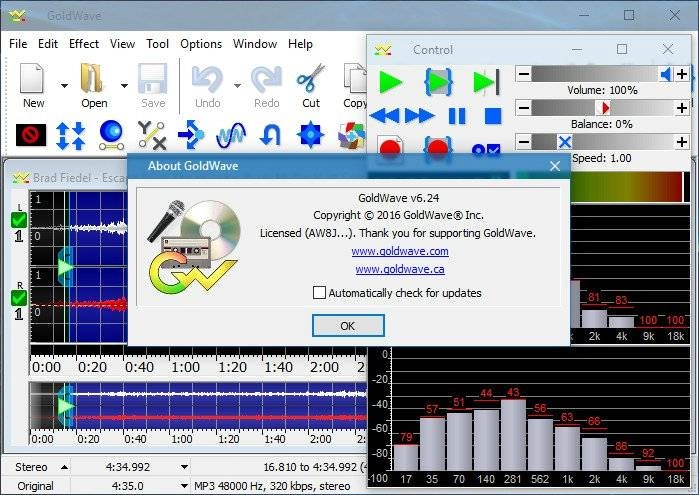Click the Redo toolbar icon
The width and height of the screenshot is (699, 495).
266,85
